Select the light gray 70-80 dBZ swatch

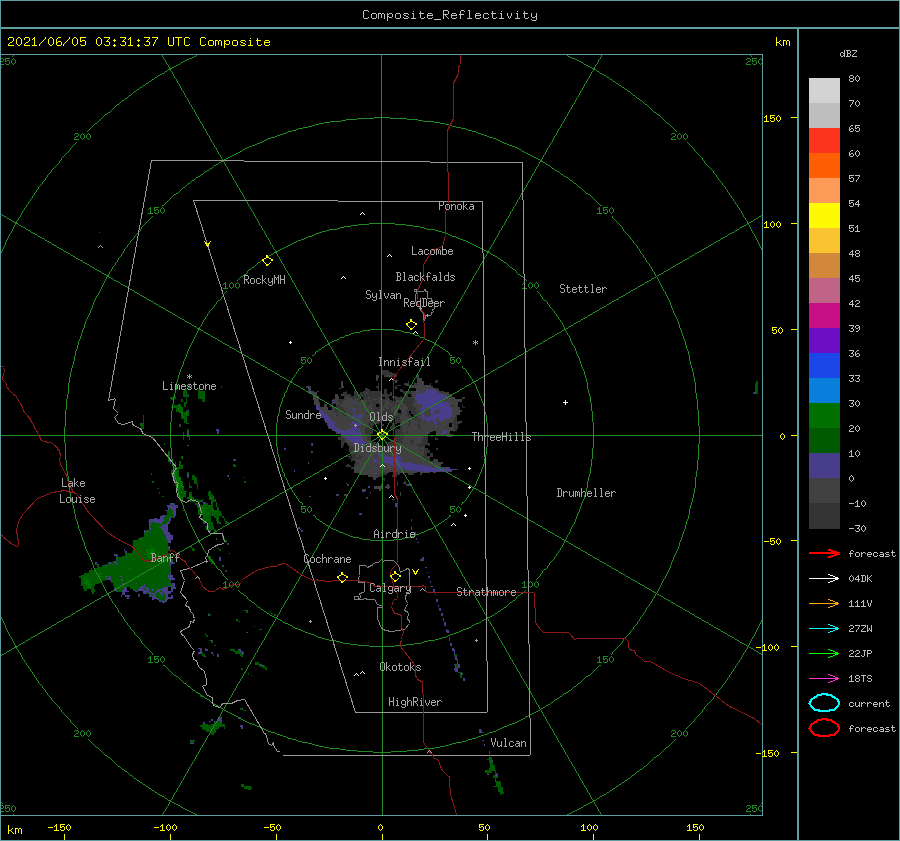point(824,91)
